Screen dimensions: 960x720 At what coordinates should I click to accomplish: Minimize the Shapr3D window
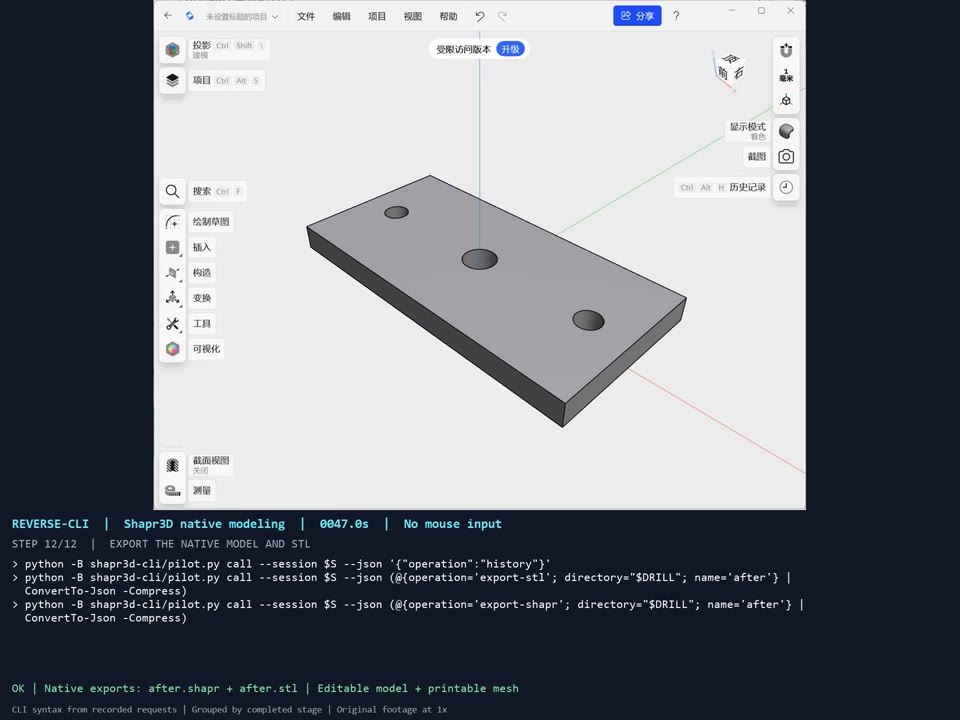click(732, 10)
